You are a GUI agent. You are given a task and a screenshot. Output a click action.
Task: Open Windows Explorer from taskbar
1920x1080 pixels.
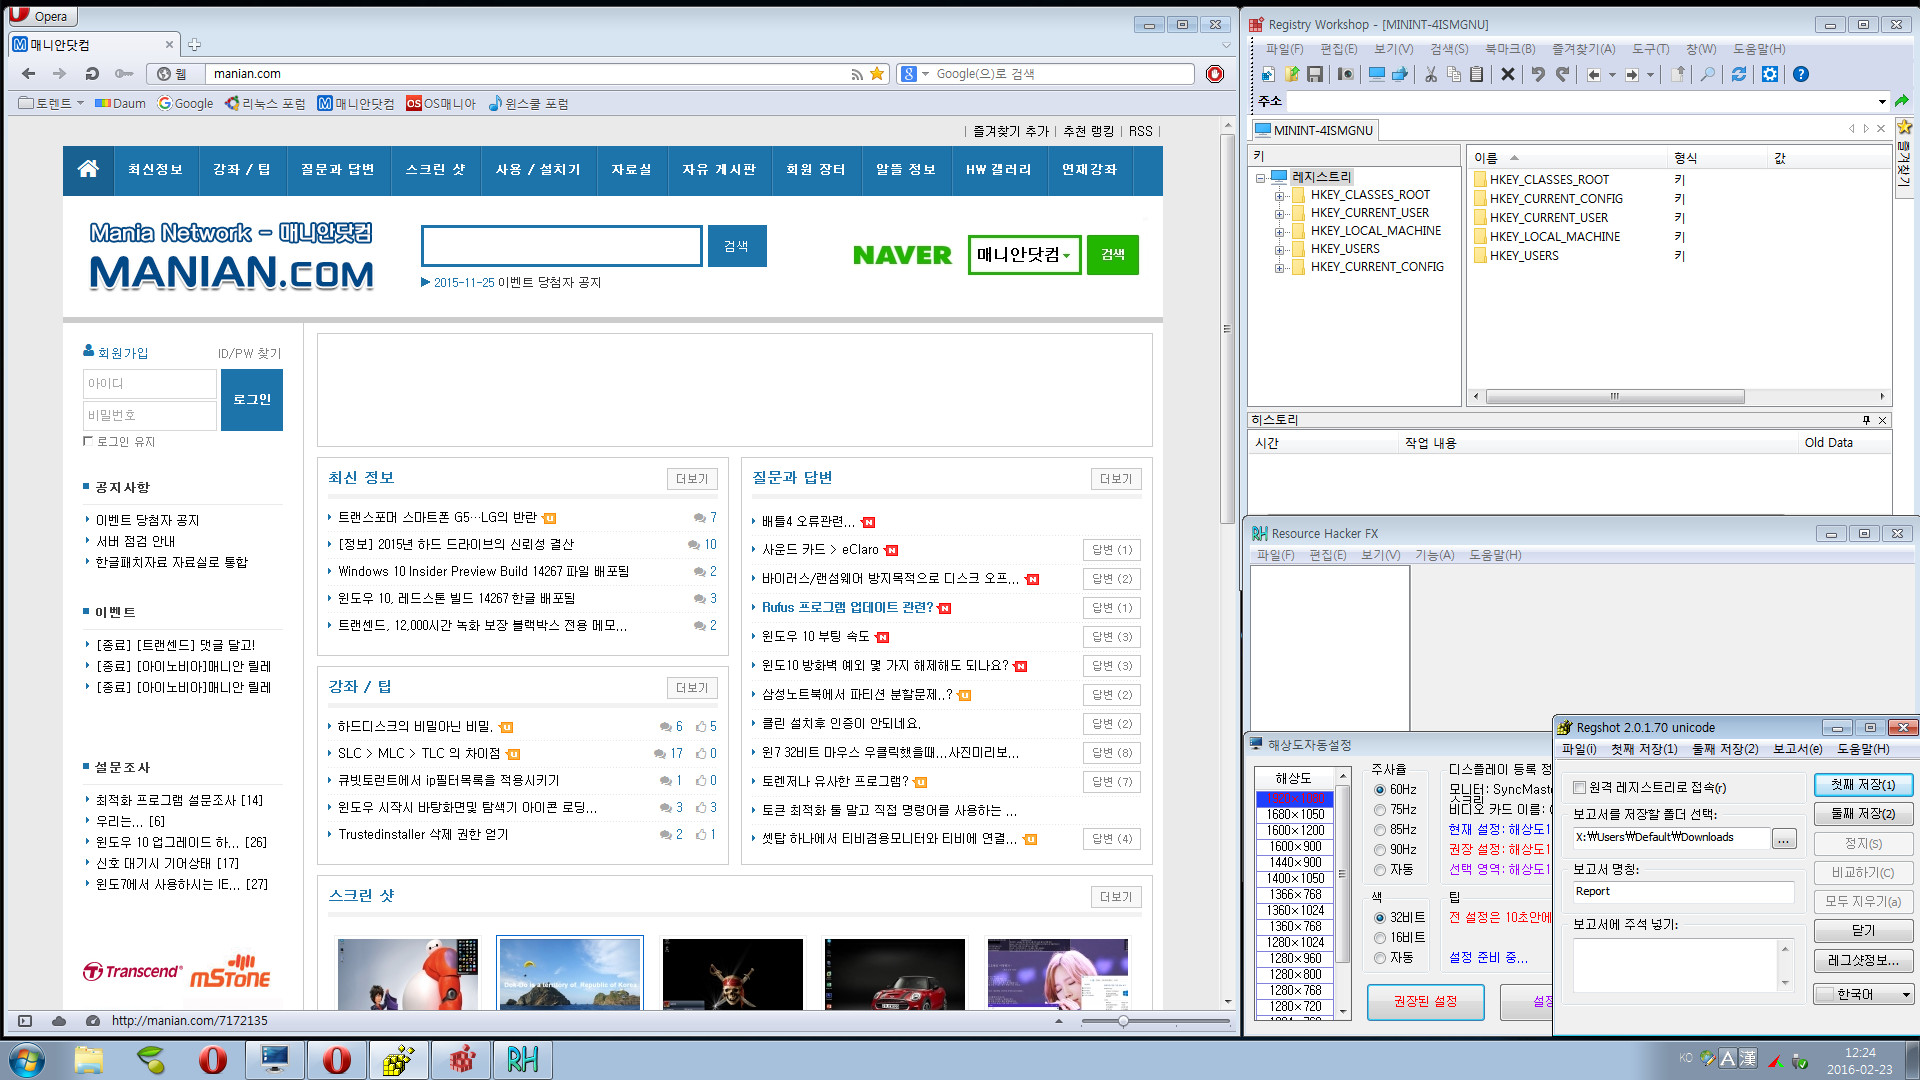89,1060
